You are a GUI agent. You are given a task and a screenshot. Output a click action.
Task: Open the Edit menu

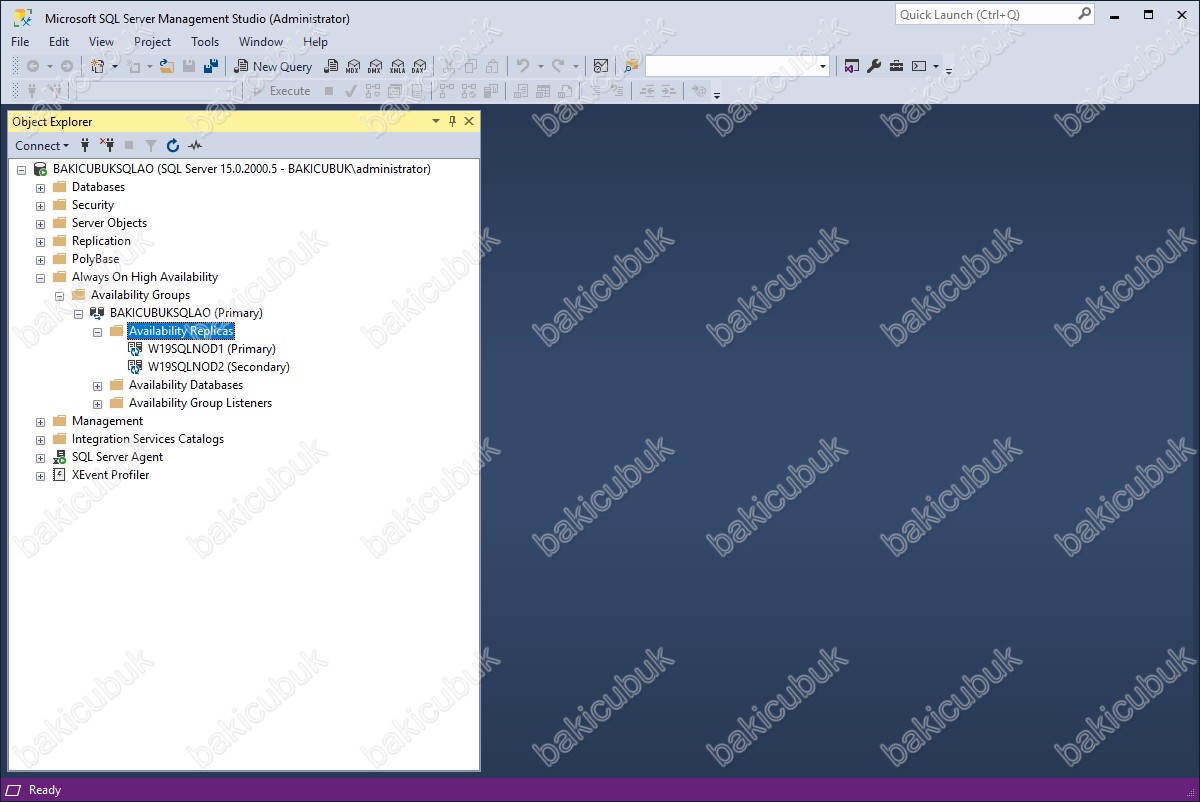(x=59, y=42)
